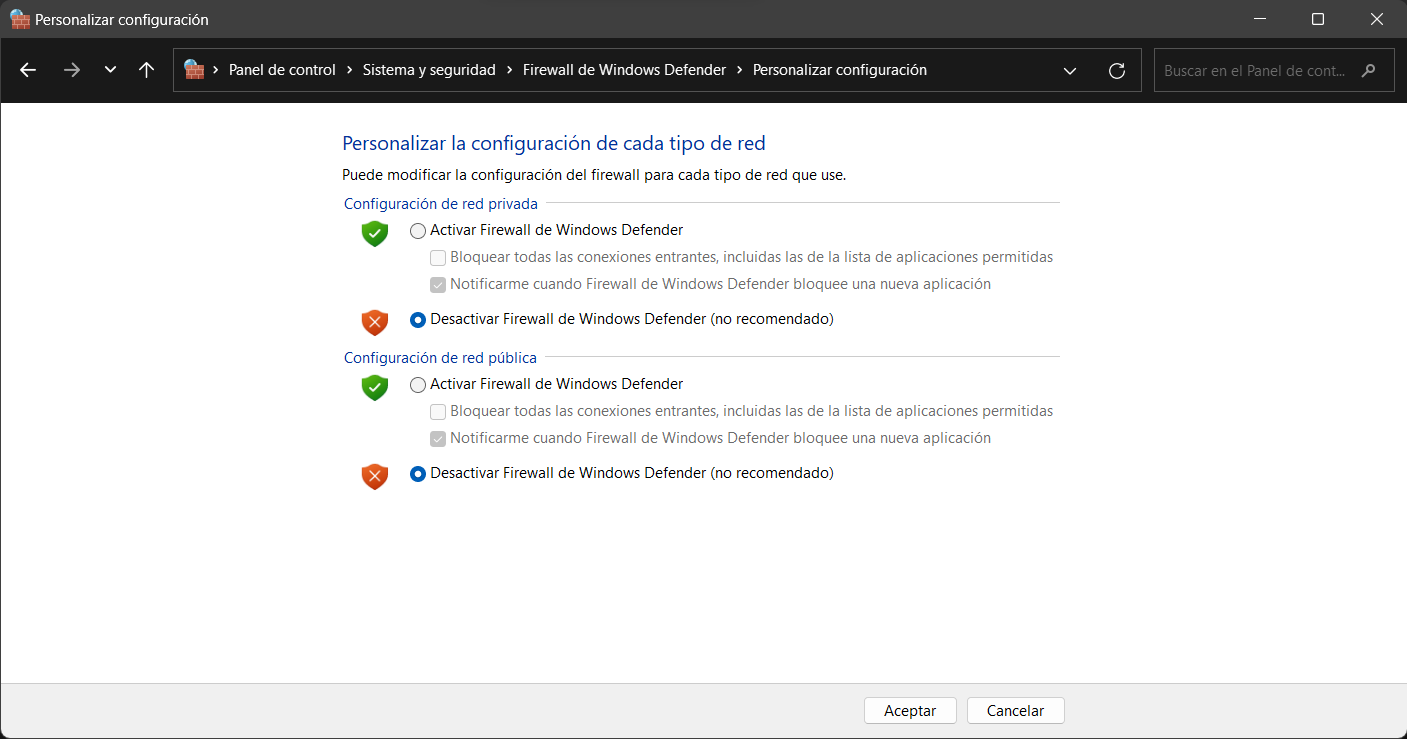Click heading Personalizar la configuración de cada tipo

click(x=554, y=144)
